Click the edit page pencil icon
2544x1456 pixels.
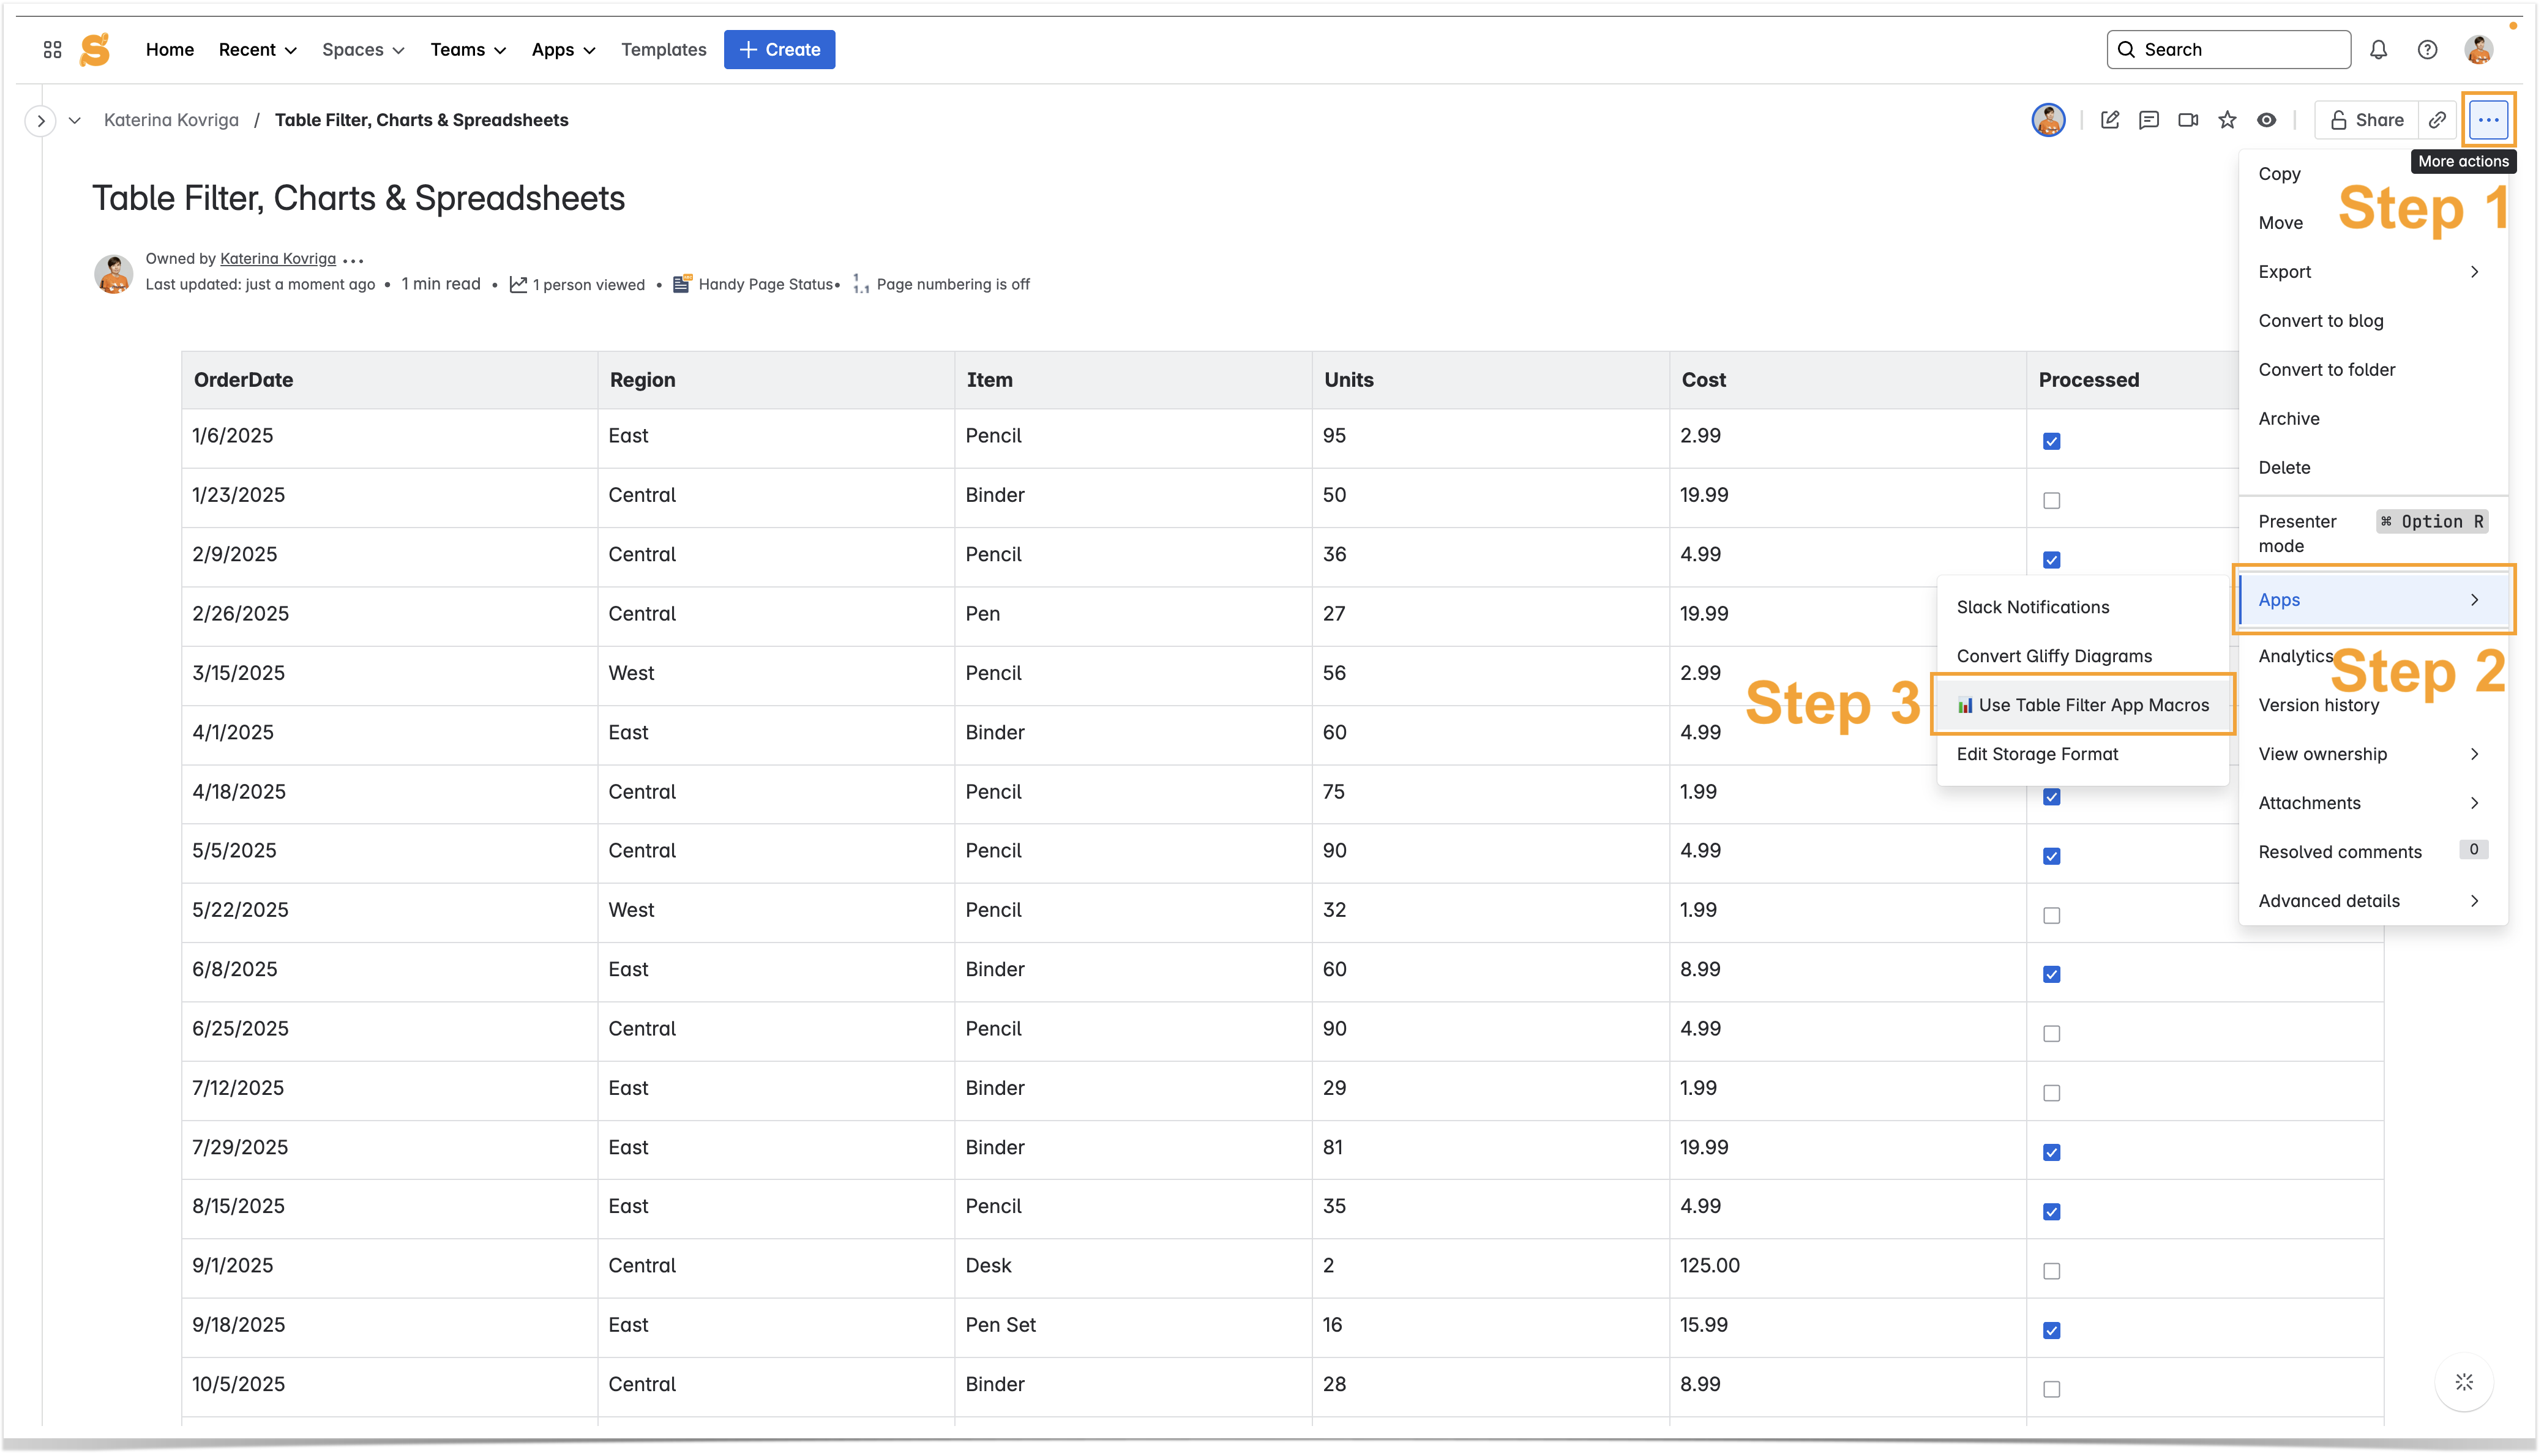2109,120
